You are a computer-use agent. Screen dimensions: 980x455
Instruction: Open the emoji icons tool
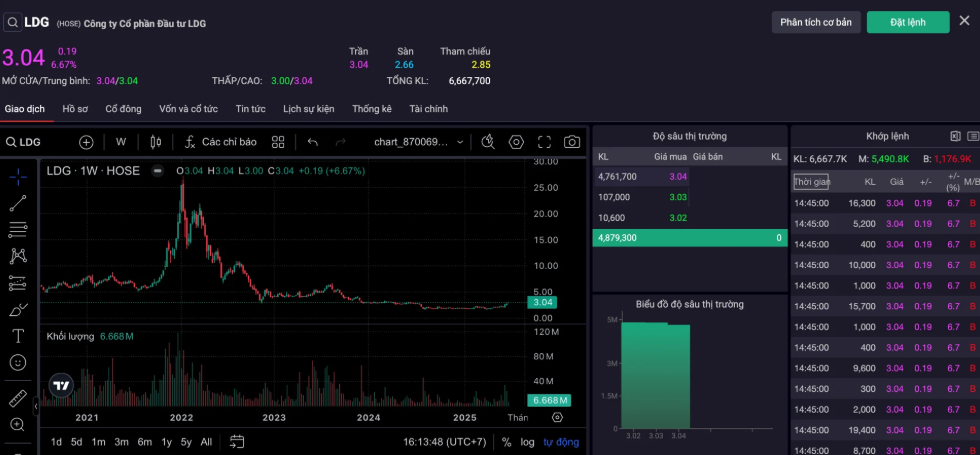[x=18, y=362]
